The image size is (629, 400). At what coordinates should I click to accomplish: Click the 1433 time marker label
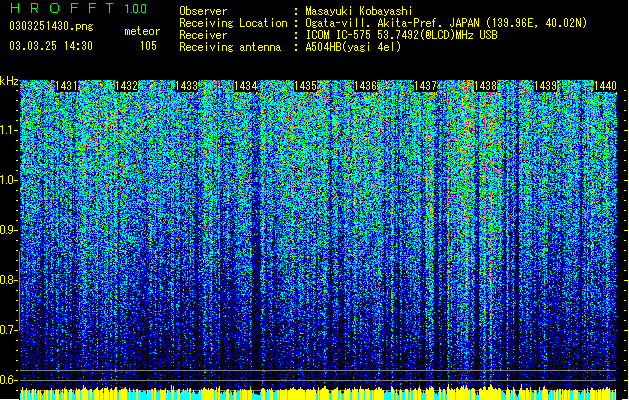pos(187,86)
